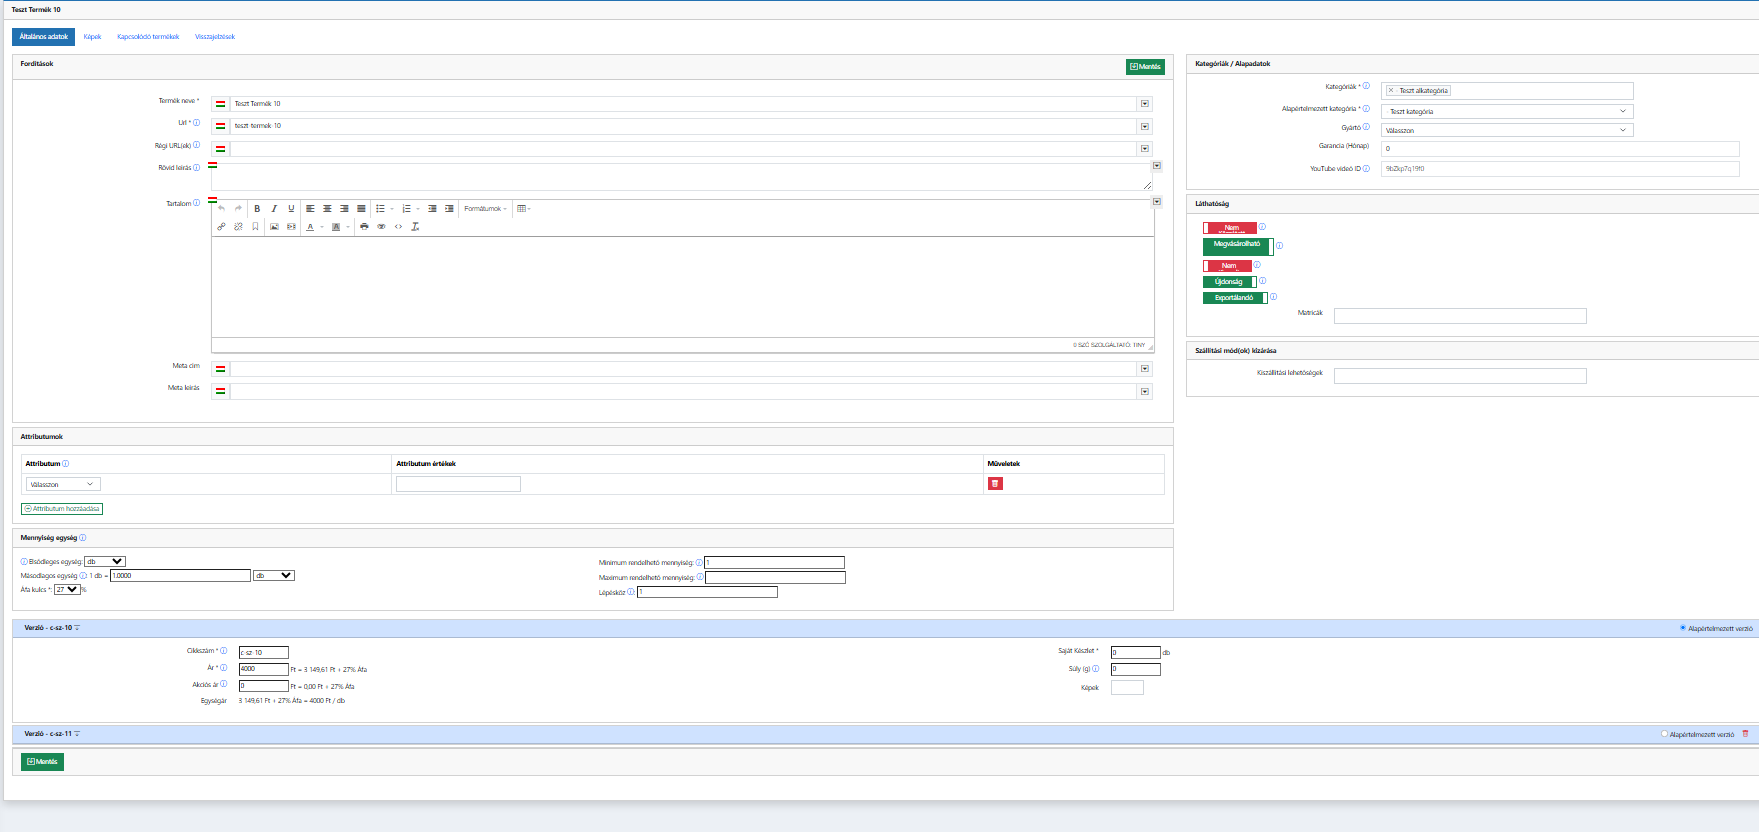Switch to the Képek tab
This screenshot has height=832, width=1759.
(x=92, y=37)
